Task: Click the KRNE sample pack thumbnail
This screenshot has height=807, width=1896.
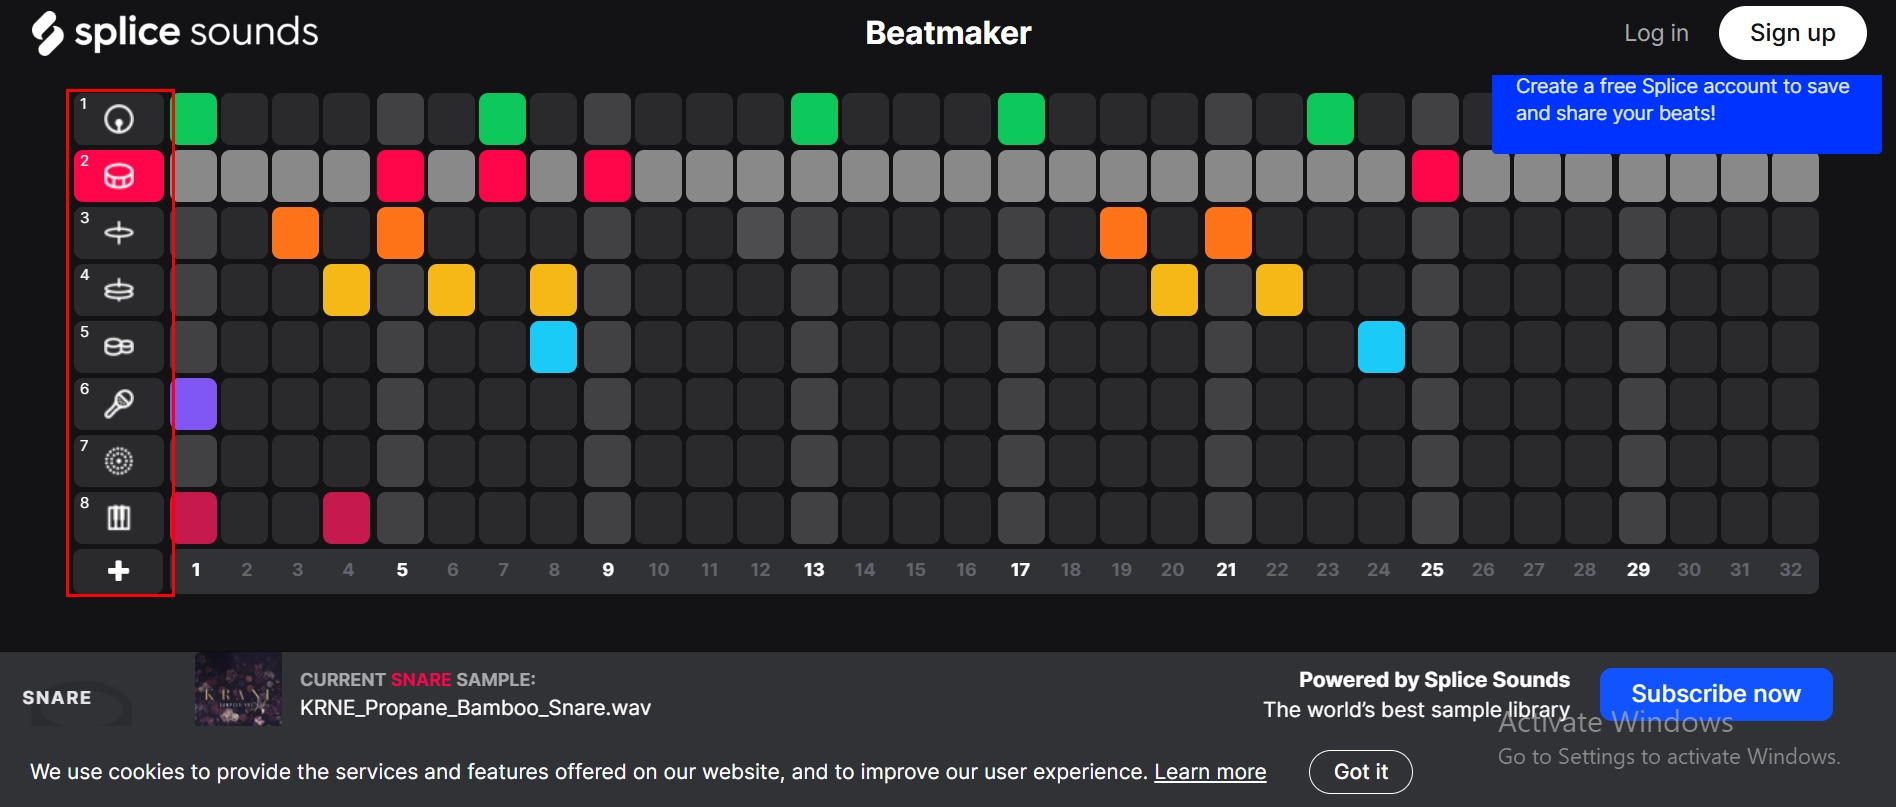Action: click(x=238, y=690)
